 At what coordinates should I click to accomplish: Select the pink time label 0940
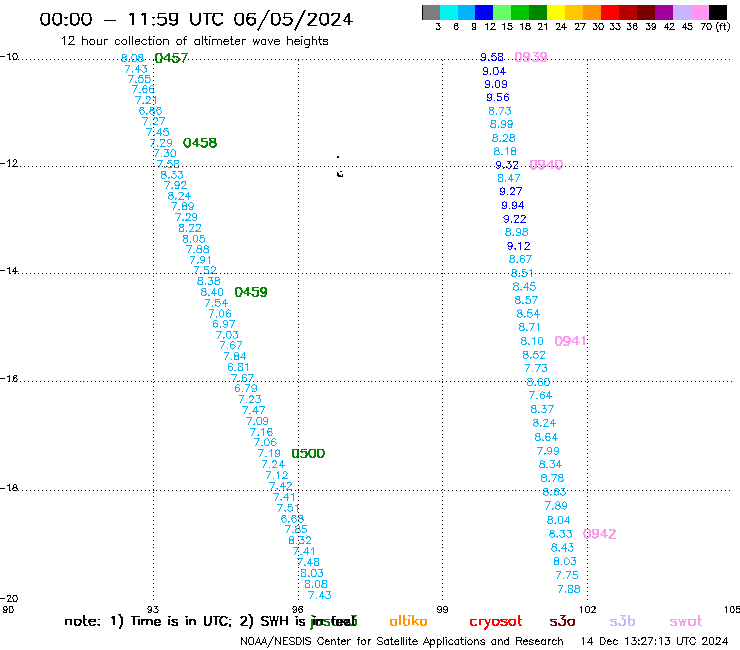coord(546,165)
